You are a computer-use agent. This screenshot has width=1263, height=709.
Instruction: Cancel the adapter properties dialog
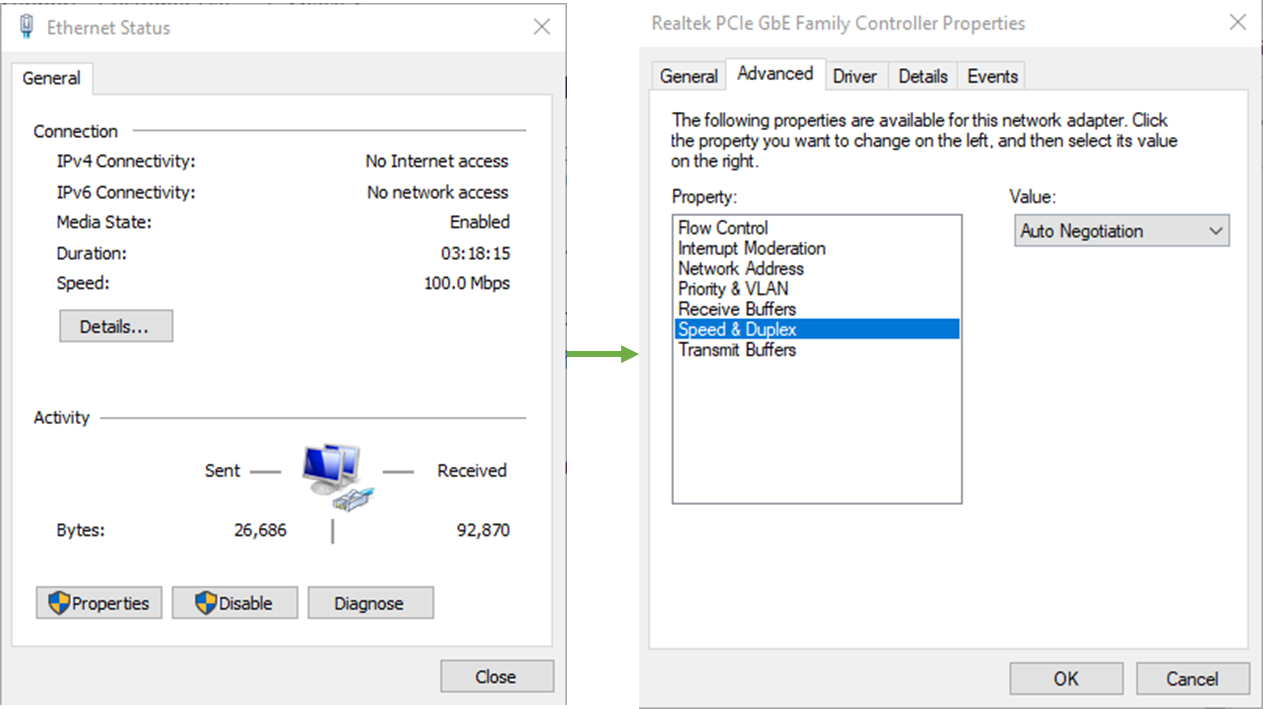(x=1192, y=679)
